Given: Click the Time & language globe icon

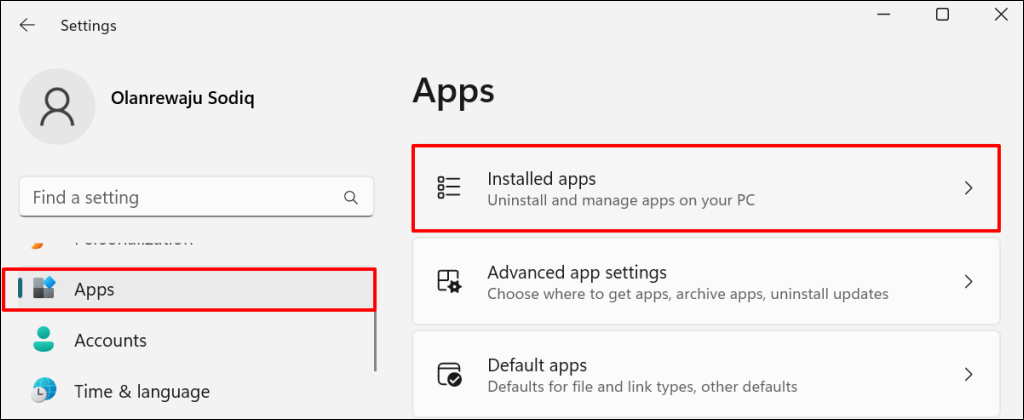Looking at the screenshot, I should pos(44,391).
